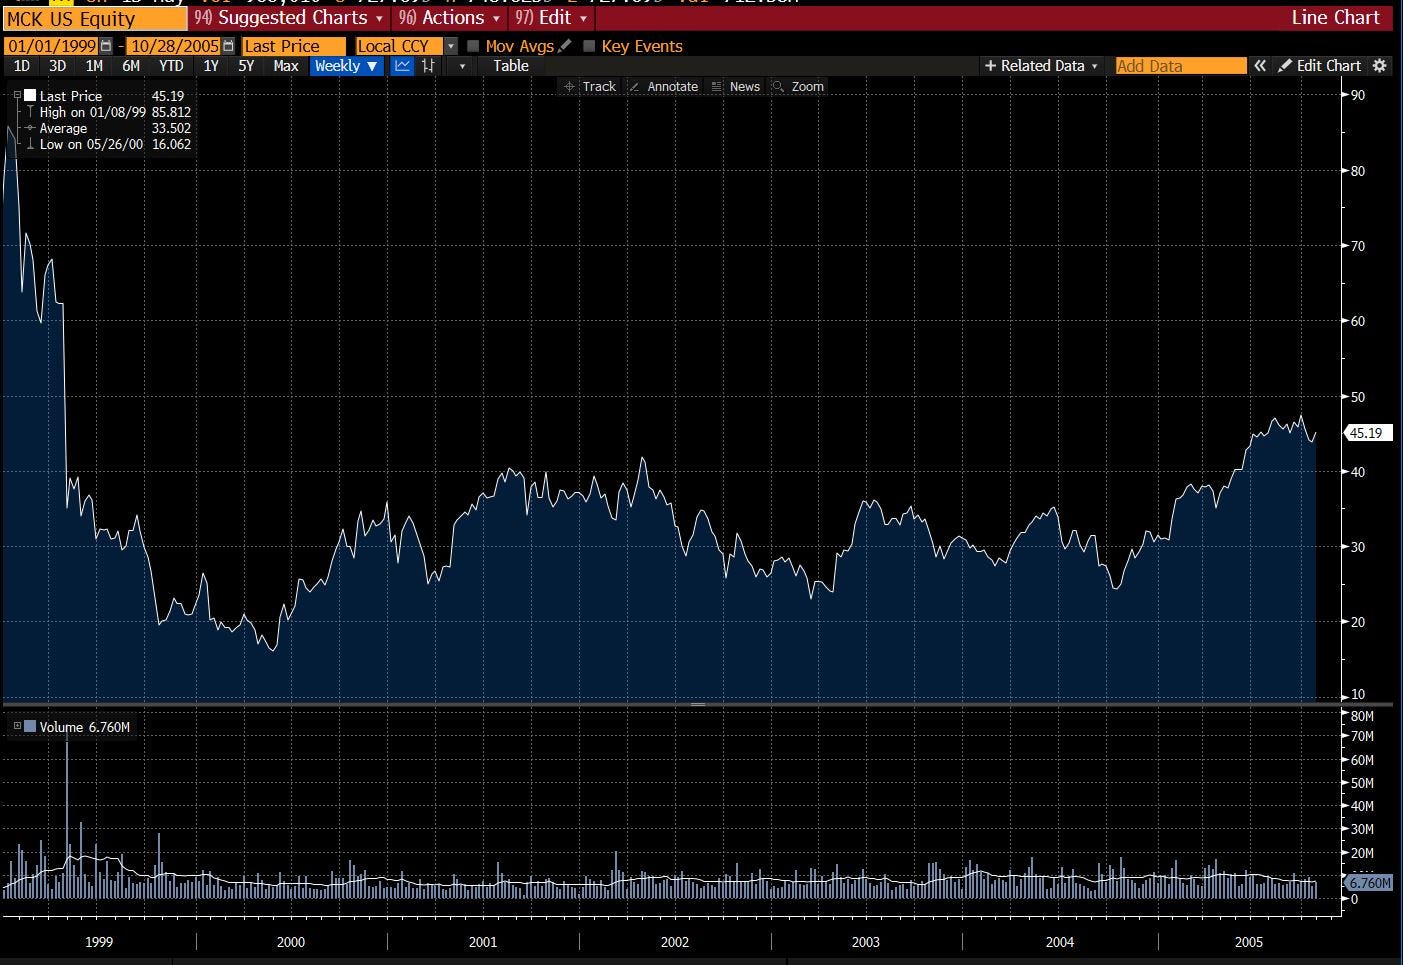Switch to Table view
The height and width of the screenshot is (965, 1403).
pyautogui.click(x=511, y=66)
